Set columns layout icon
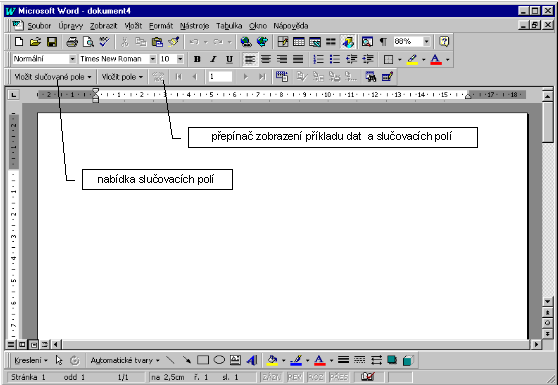Viewport: 558px width, 385px height. (x=331, y=42)
